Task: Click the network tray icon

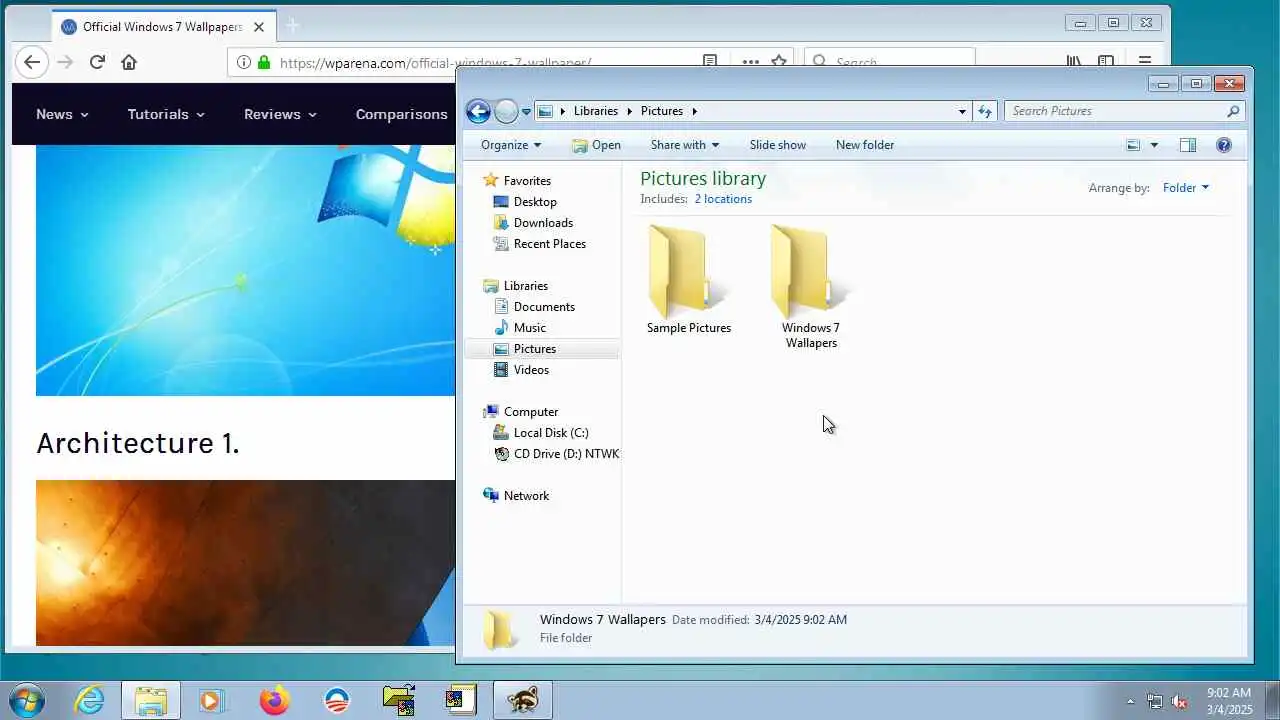Action: coord(1155,701)
